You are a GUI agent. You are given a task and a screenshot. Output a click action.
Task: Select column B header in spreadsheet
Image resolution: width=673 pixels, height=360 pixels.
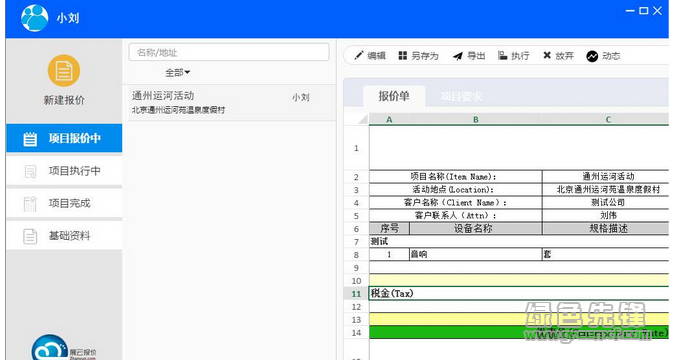[476, 120]
